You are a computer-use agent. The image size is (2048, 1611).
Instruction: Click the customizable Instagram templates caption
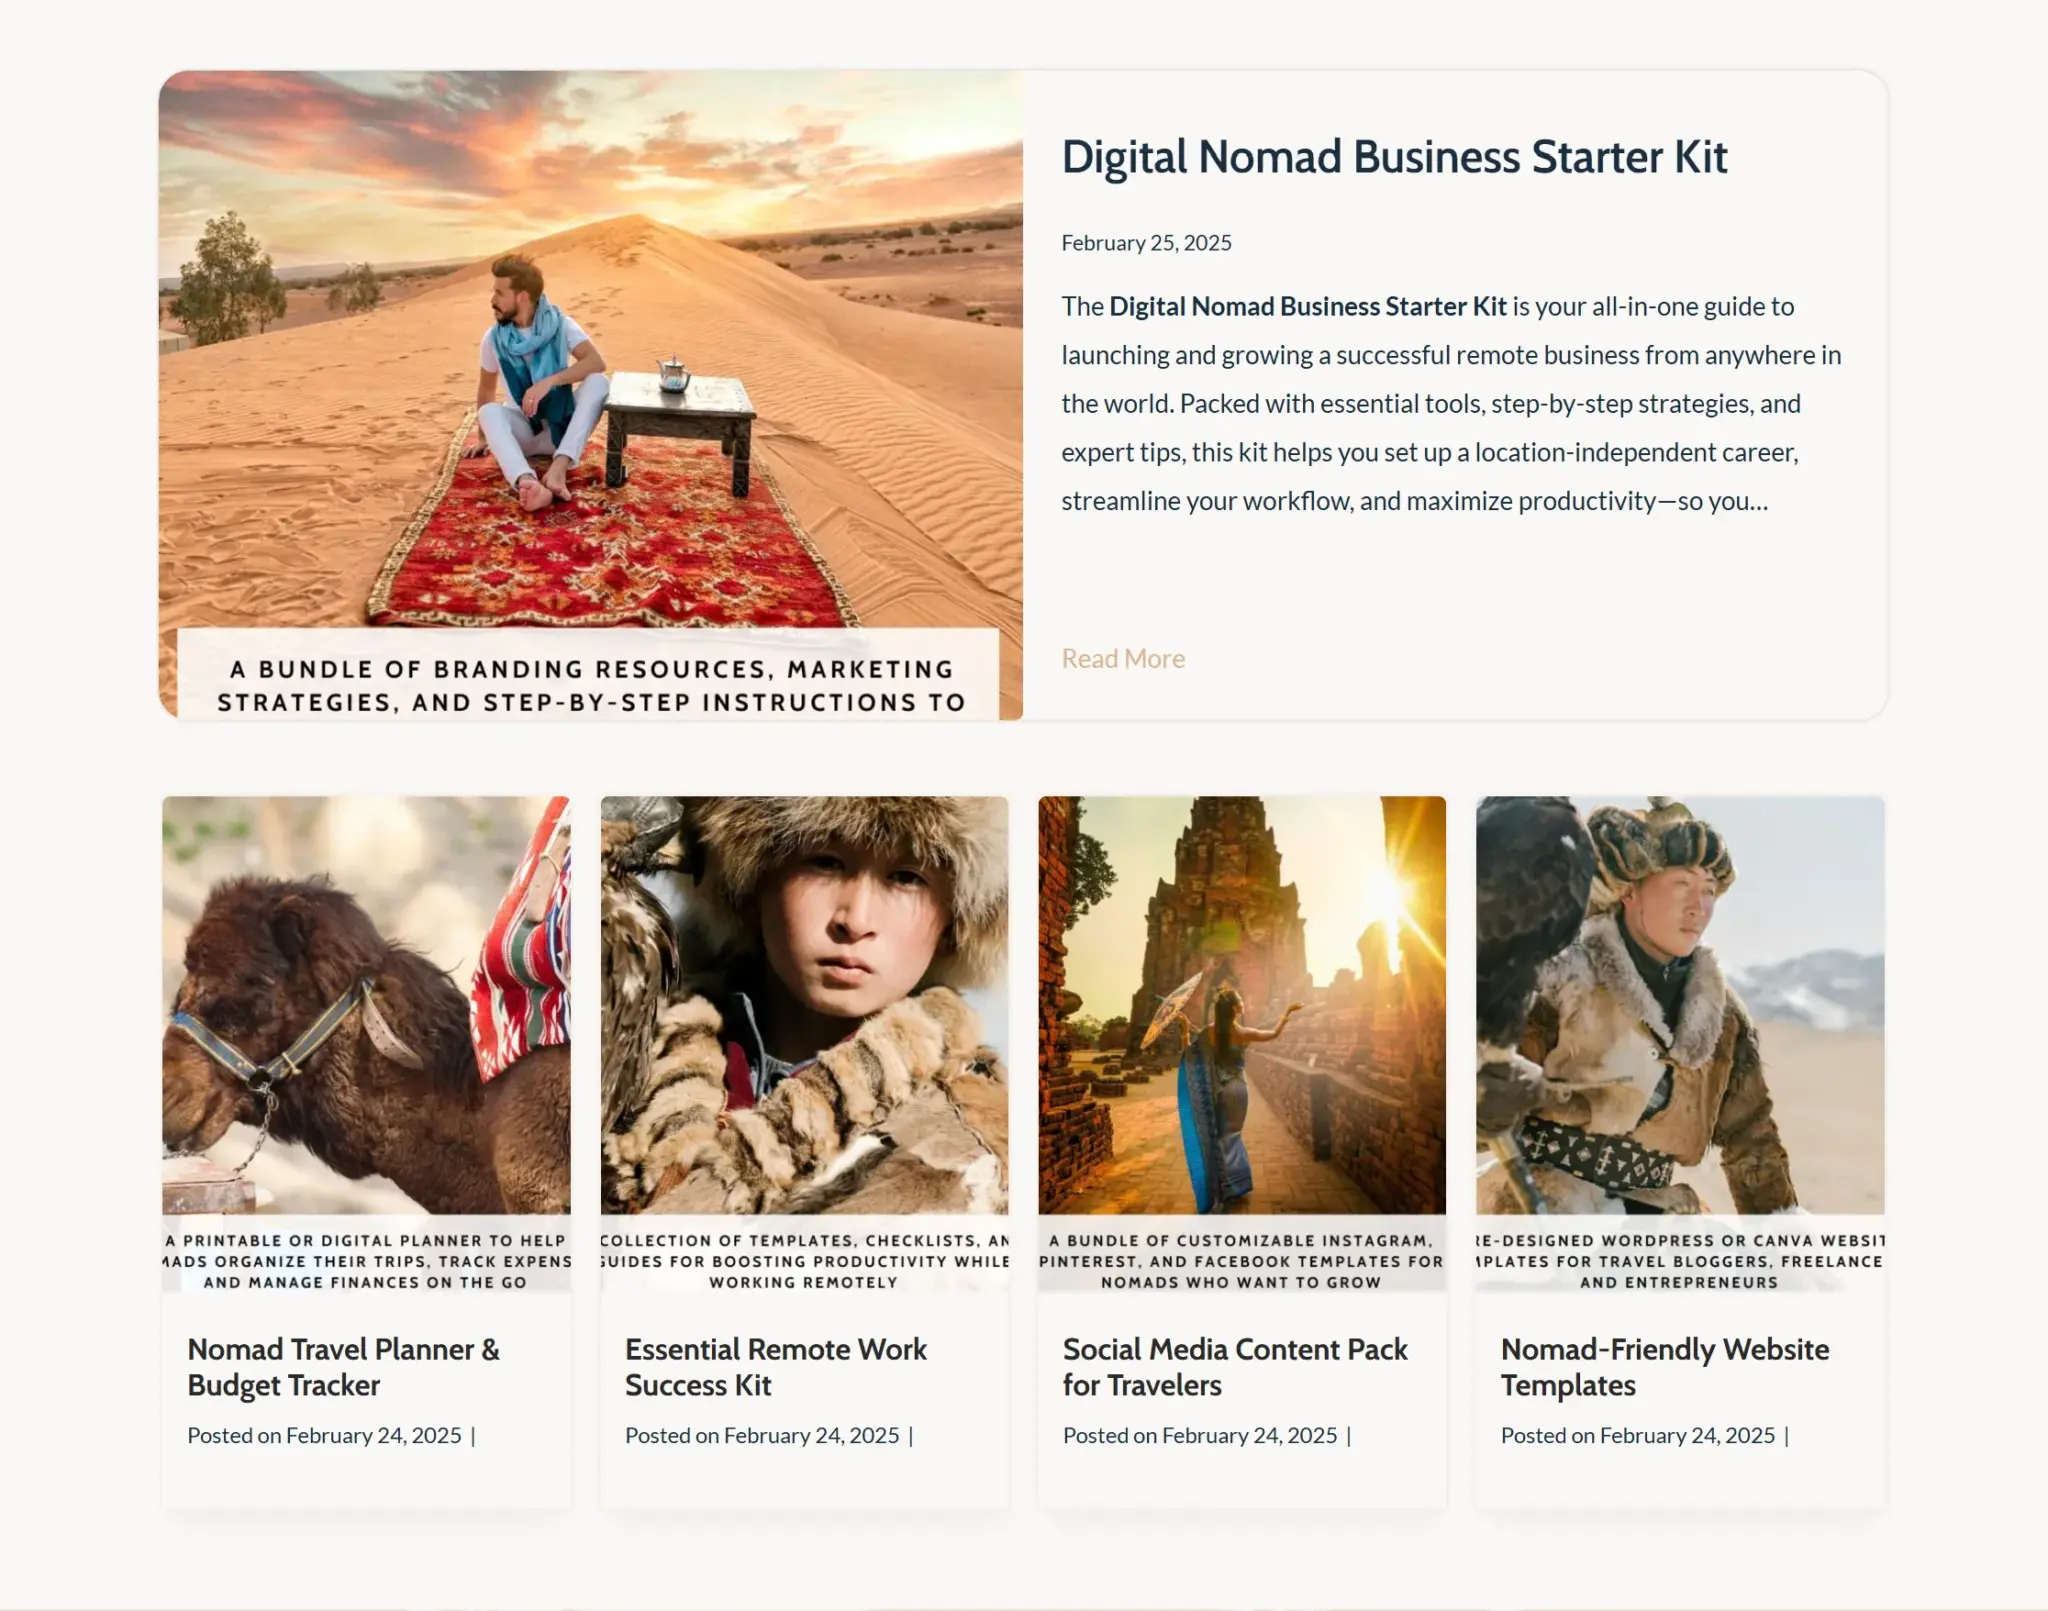(x=1242, y=1262)
